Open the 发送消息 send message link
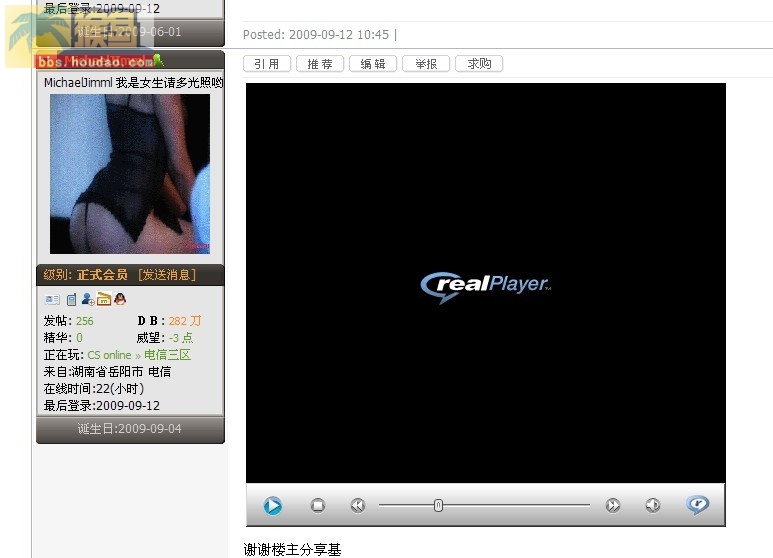 (167, 275)
